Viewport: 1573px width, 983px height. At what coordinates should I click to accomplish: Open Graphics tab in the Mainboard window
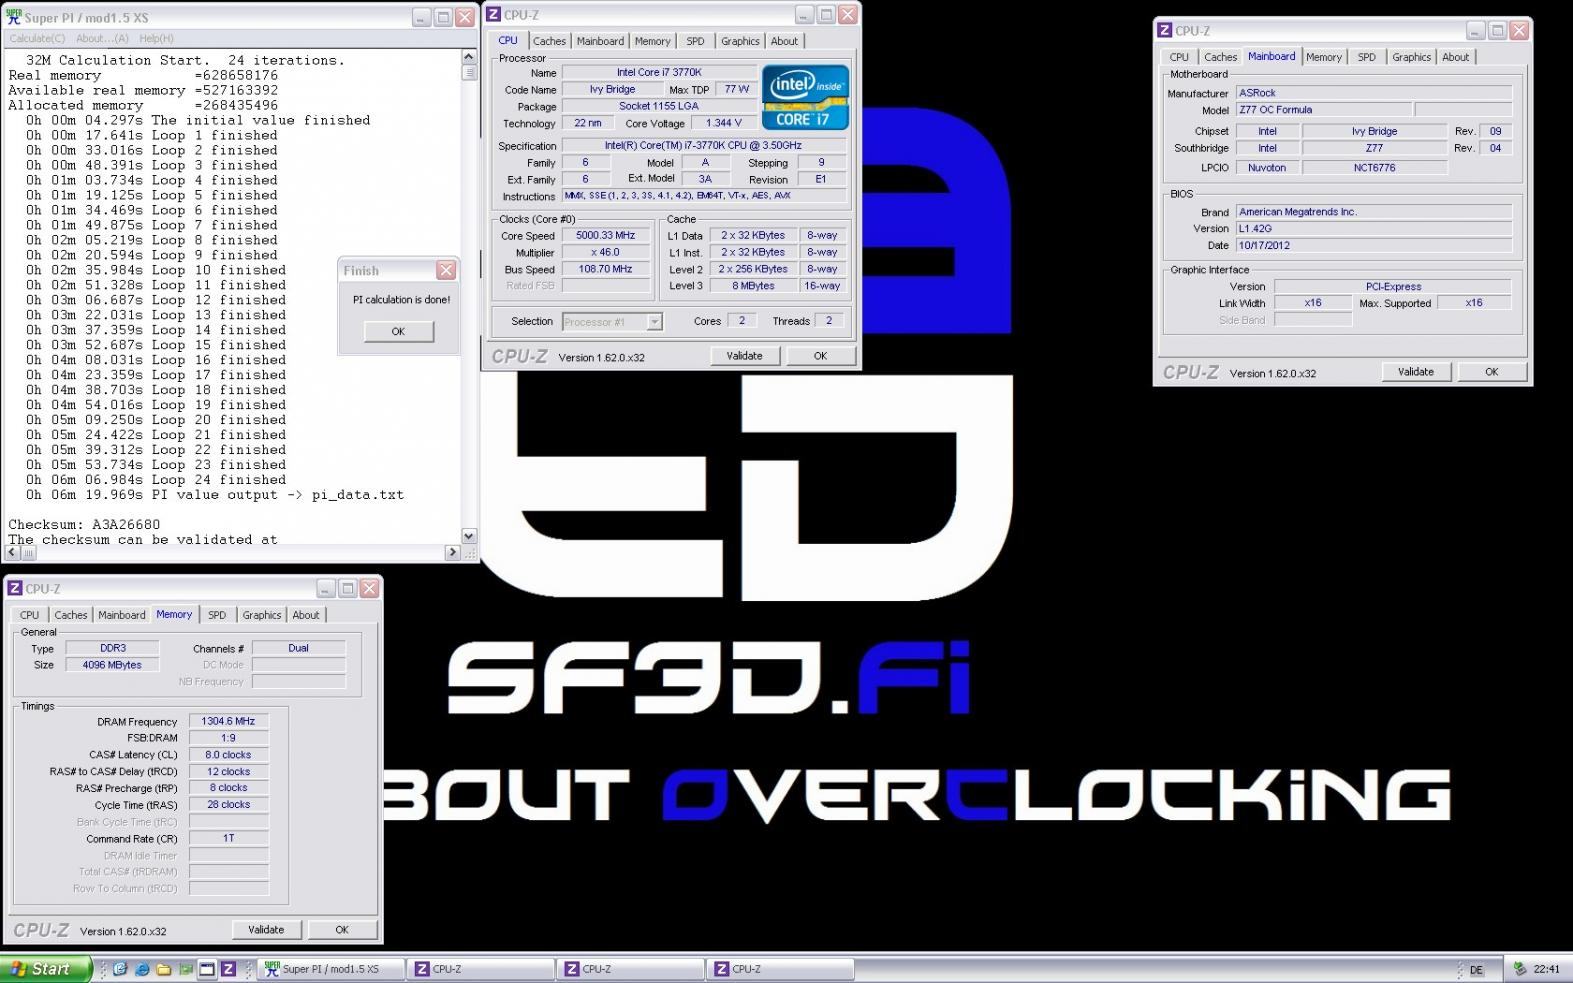[x=1411, y=57]
